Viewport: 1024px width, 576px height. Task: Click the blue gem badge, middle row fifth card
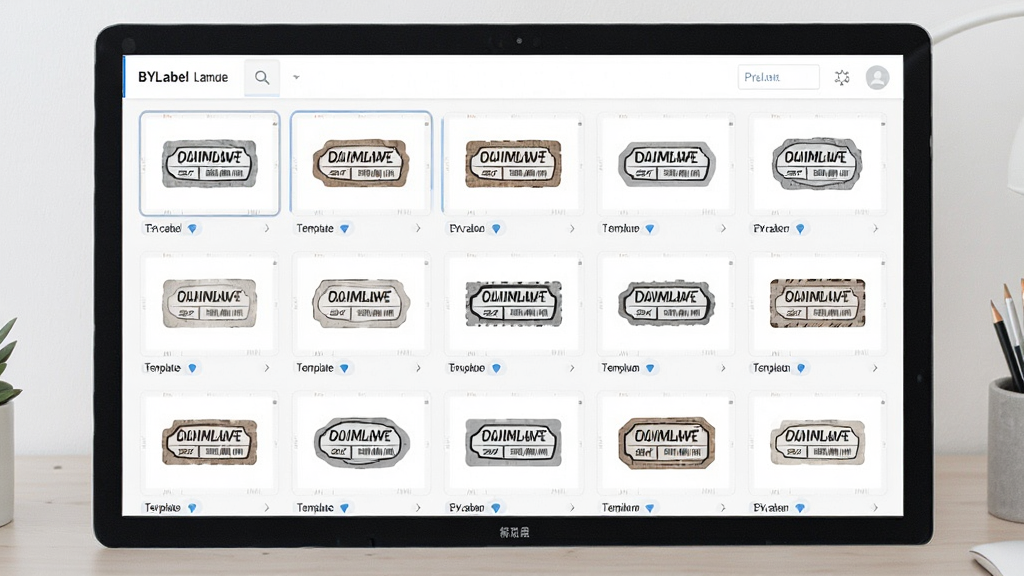(x=801, y=368)
